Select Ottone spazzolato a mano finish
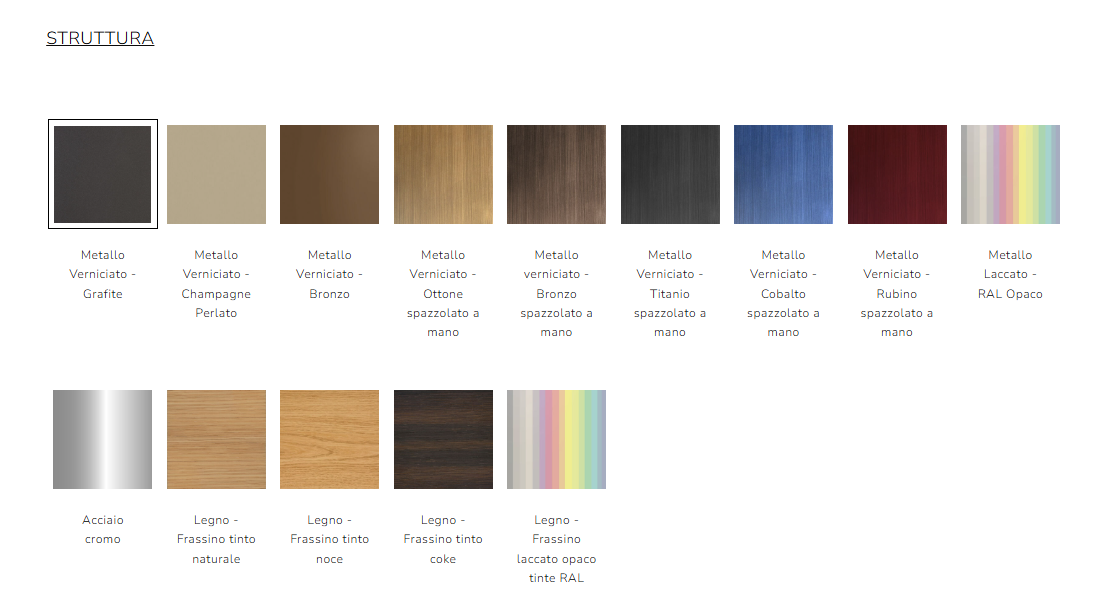 click(443, 174)
